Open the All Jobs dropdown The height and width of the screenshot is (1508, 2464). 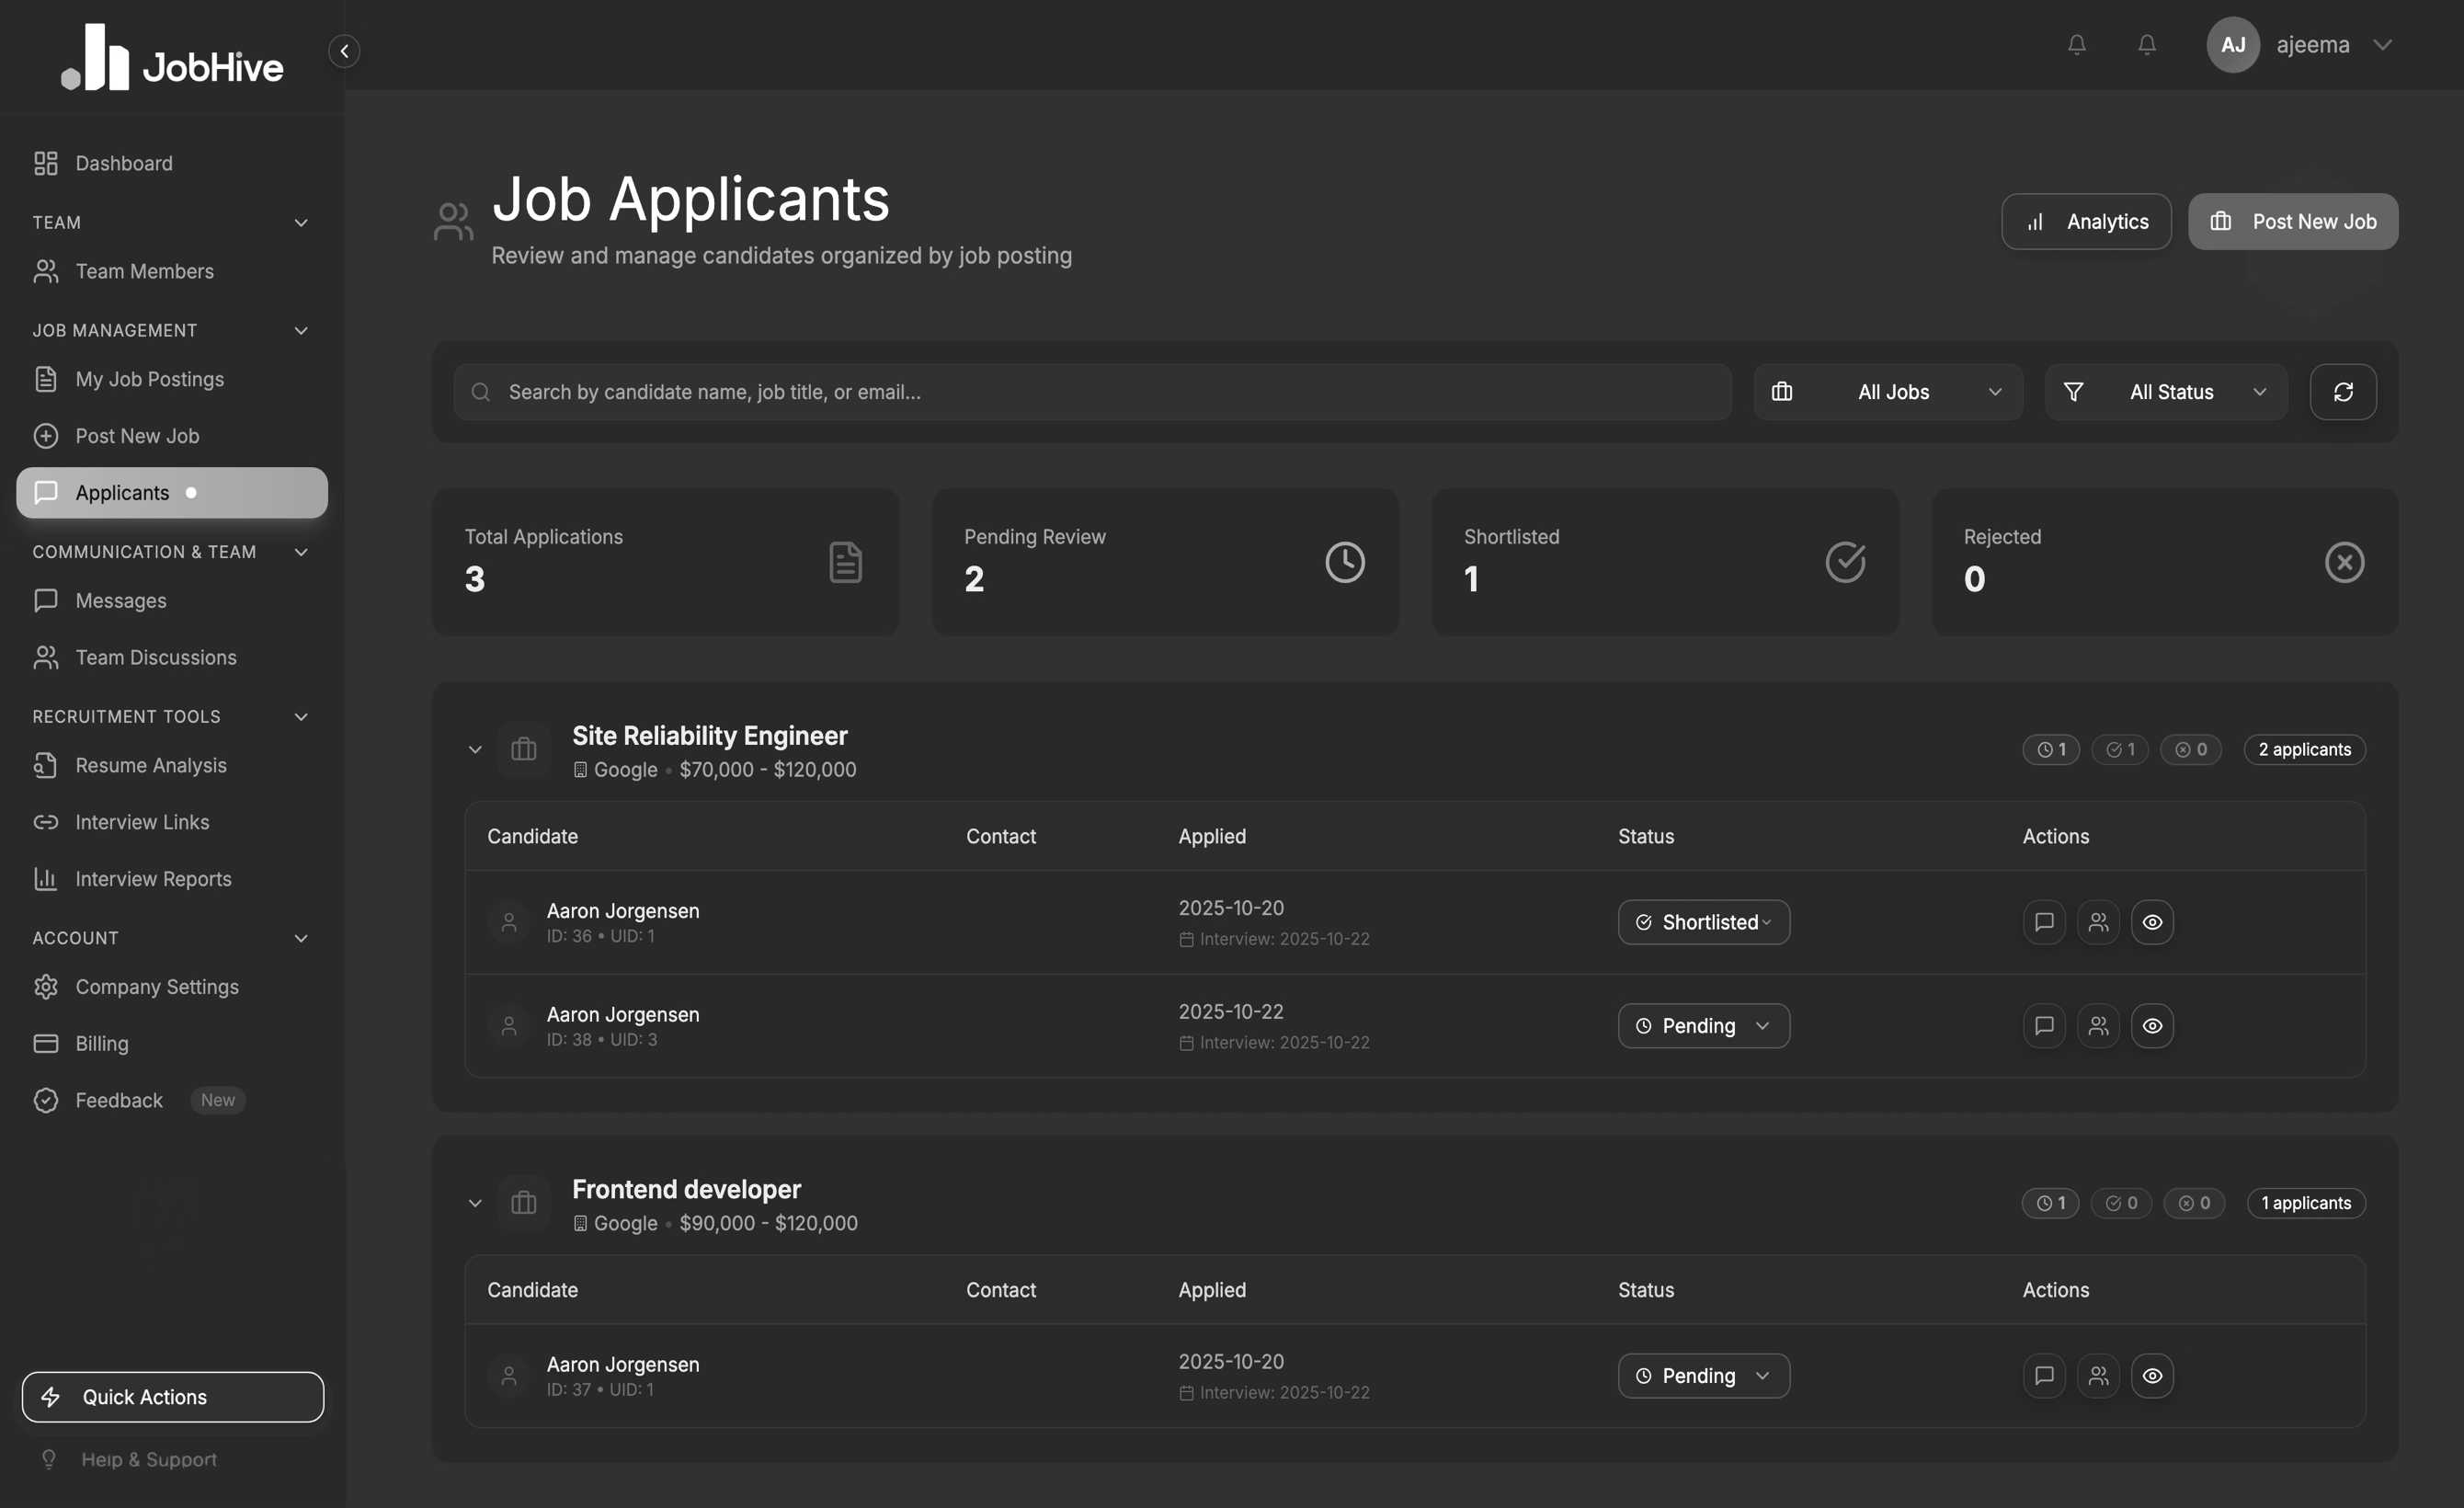(x=1892, y=391)
